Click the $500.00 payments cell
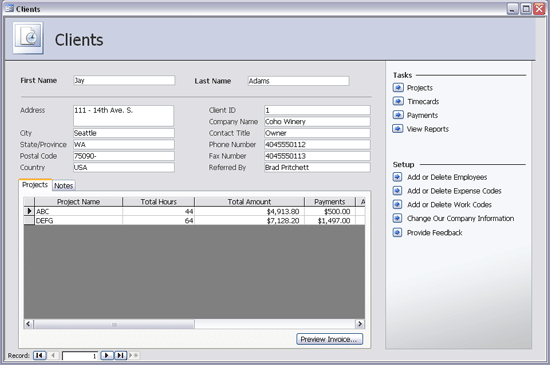The width and height of the screenshot is (550, 365). tap(330, 211)
